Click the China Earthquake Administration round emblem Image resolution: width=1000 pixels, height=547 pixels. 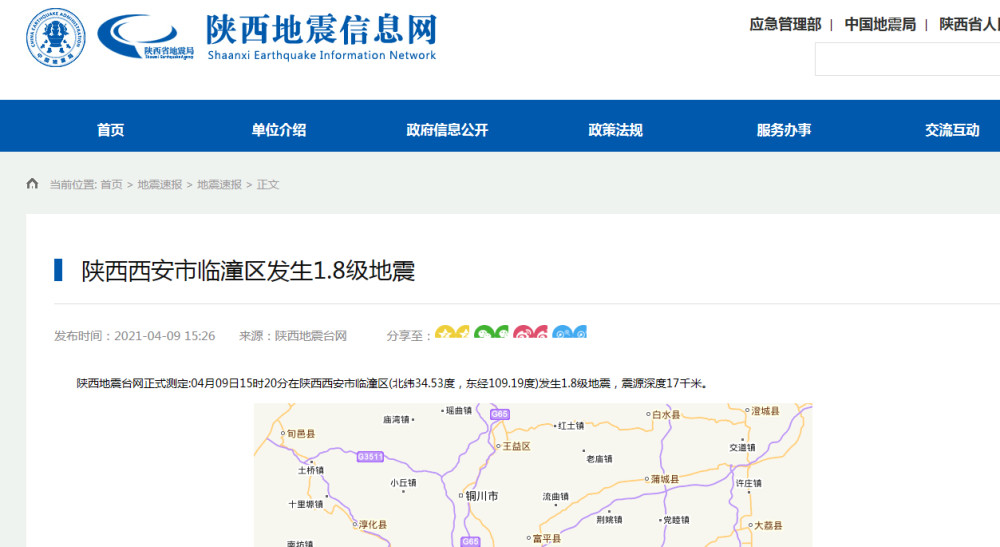[x=55, y=38]
